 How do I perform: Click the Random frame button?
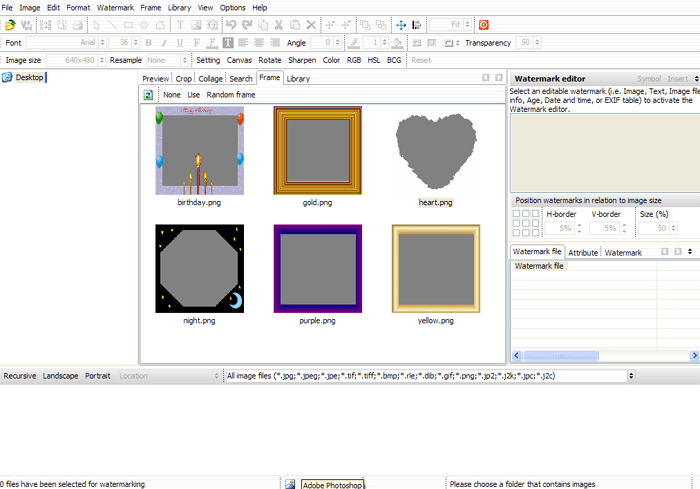pos(231,95)
